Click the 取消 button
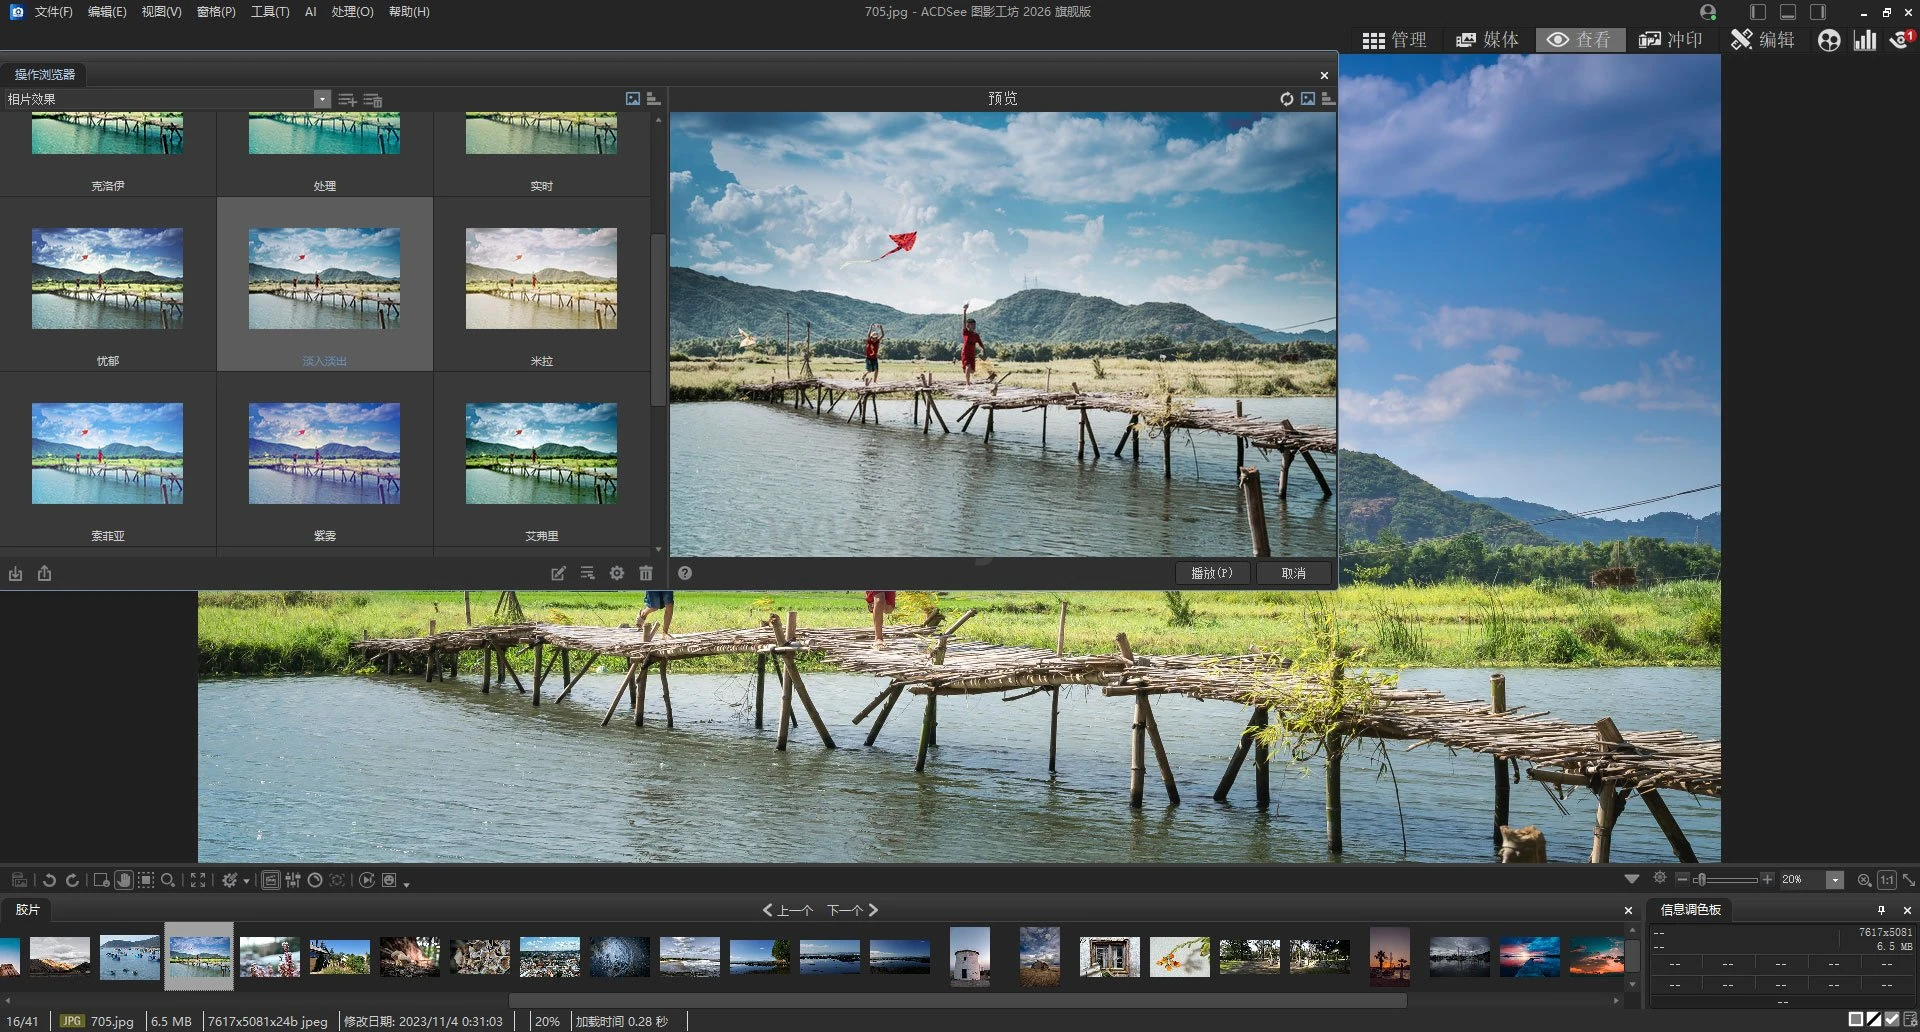 click(1293, 573)
